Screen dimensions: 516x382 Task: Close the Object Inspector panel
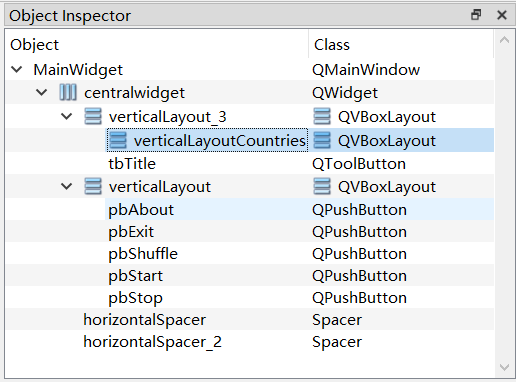[502, 15]
